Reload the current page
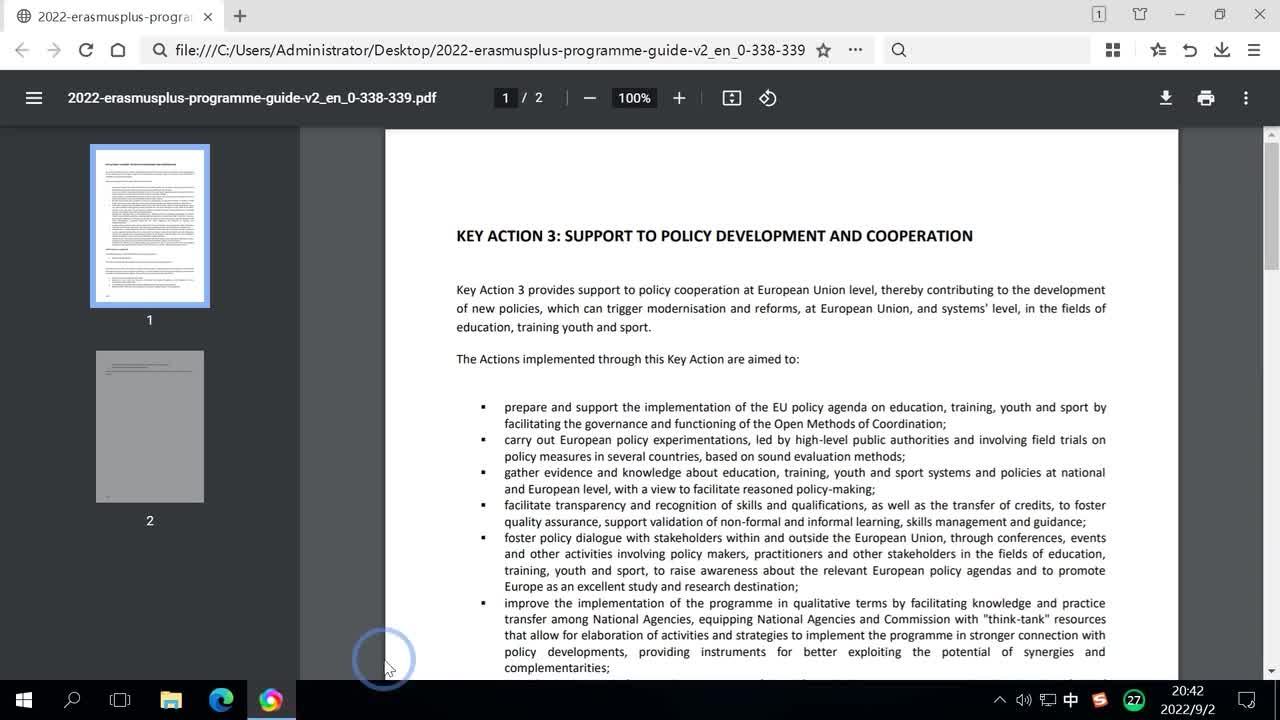1280x720 pixels. tap(86, 50)
